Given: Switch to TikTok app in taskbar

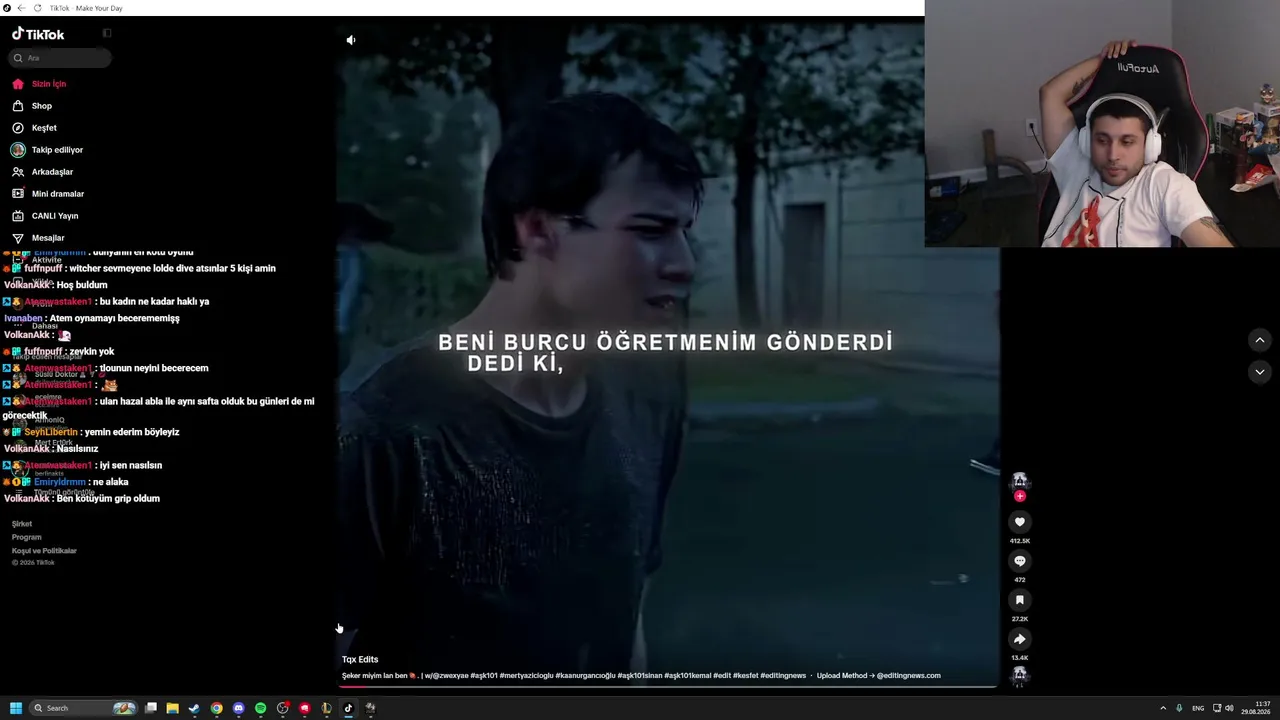Looking at the screenshot, I should [348, 708].
